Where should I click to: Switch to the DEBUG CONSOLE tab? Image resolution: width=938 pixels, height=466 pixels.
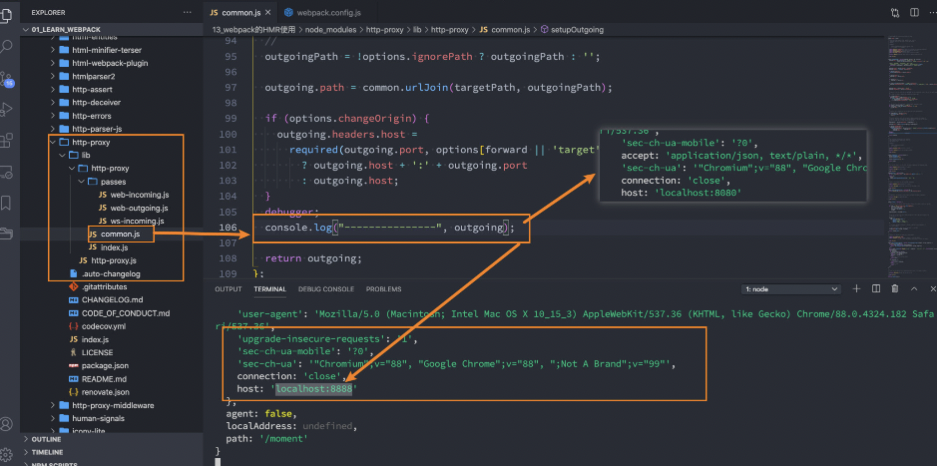pyautogui.click(x=326, y=289)
